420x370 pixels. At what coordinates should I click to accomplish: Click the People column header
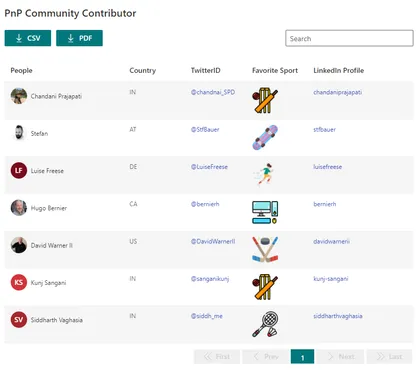point(21,70)
